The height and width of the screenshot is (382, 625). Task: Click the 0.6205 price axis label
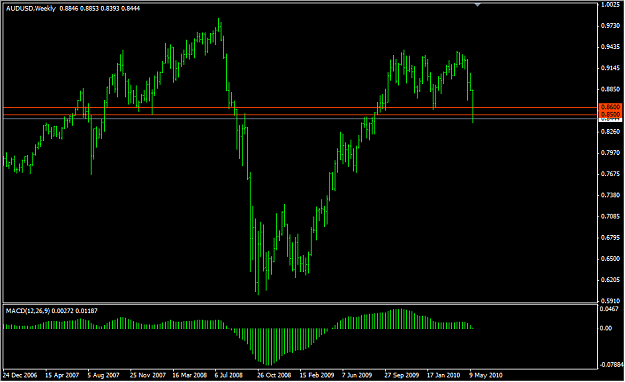(610, 280)
